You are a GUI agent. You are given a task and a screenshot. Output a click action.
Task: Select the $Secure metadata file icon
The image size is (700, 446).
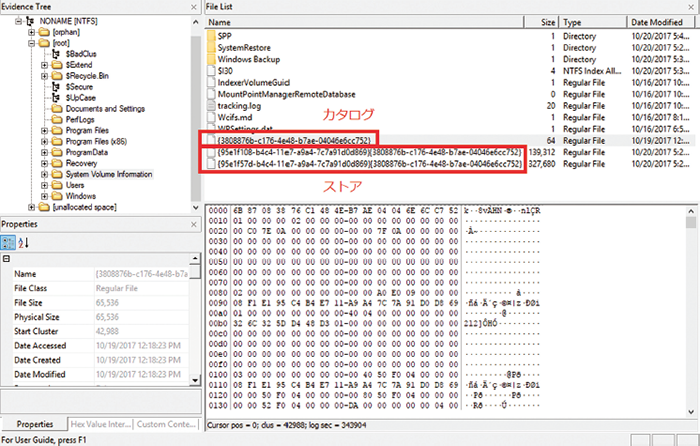tap(57, 87)
